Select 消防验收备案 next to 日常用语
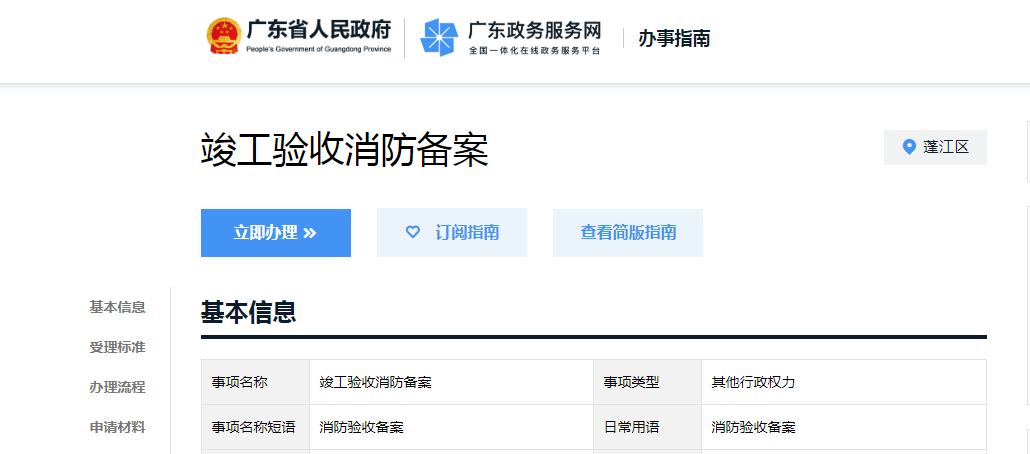This screenshot has height=454, width=1030. [x=753, y=428]
